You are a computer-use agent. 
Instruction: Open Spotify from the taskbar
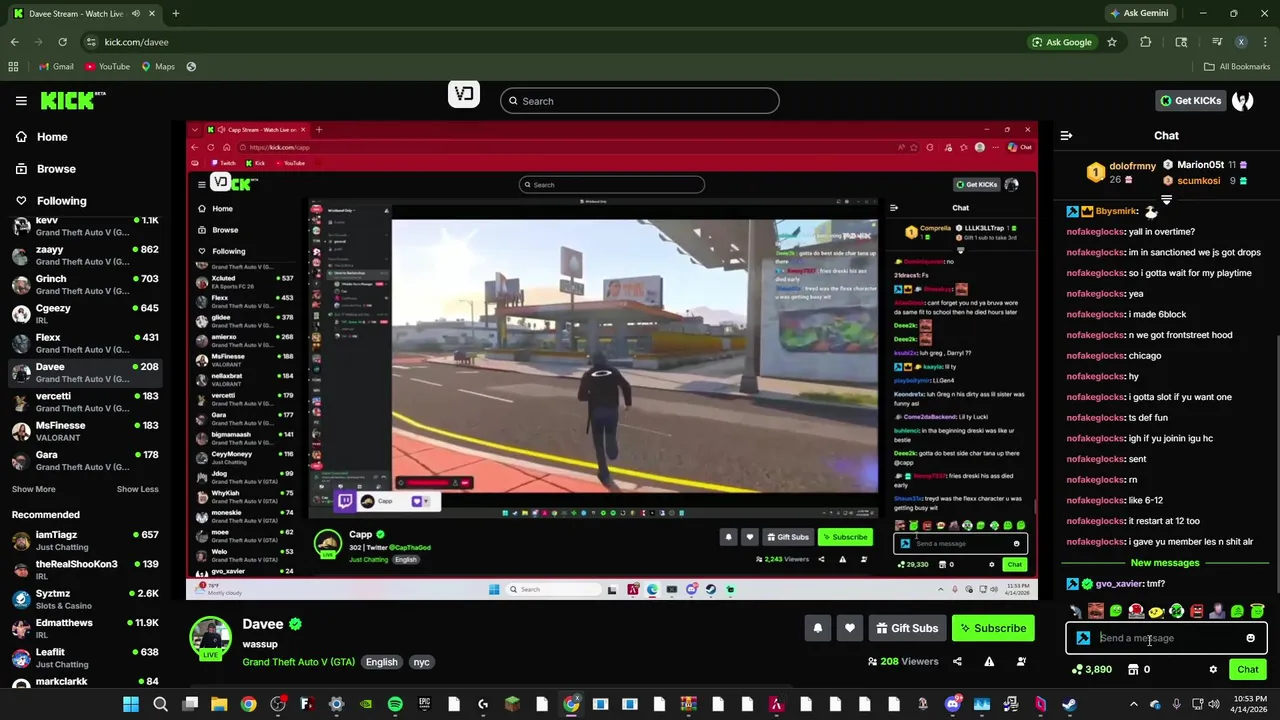coord(395,704)
